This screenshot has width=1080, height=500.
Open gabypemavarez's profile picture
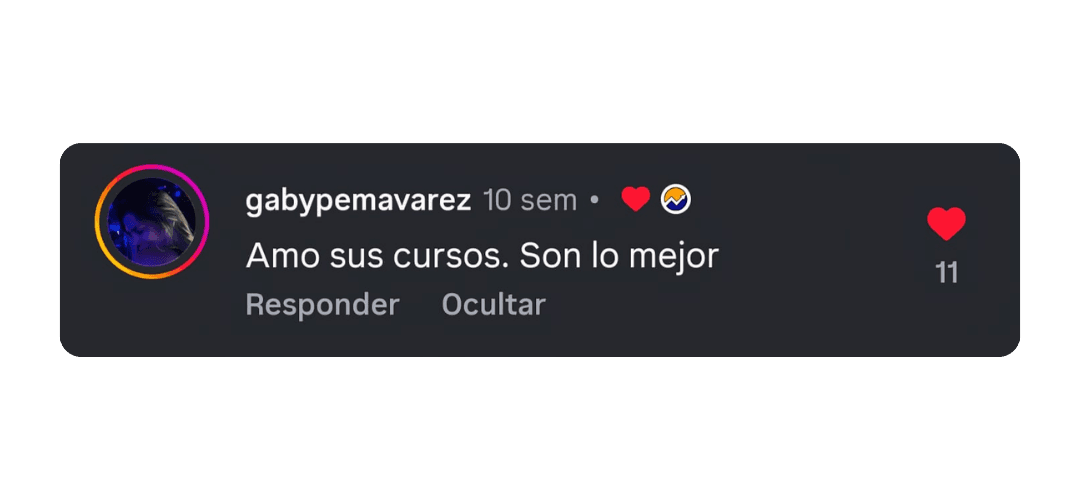coord(152,222)
